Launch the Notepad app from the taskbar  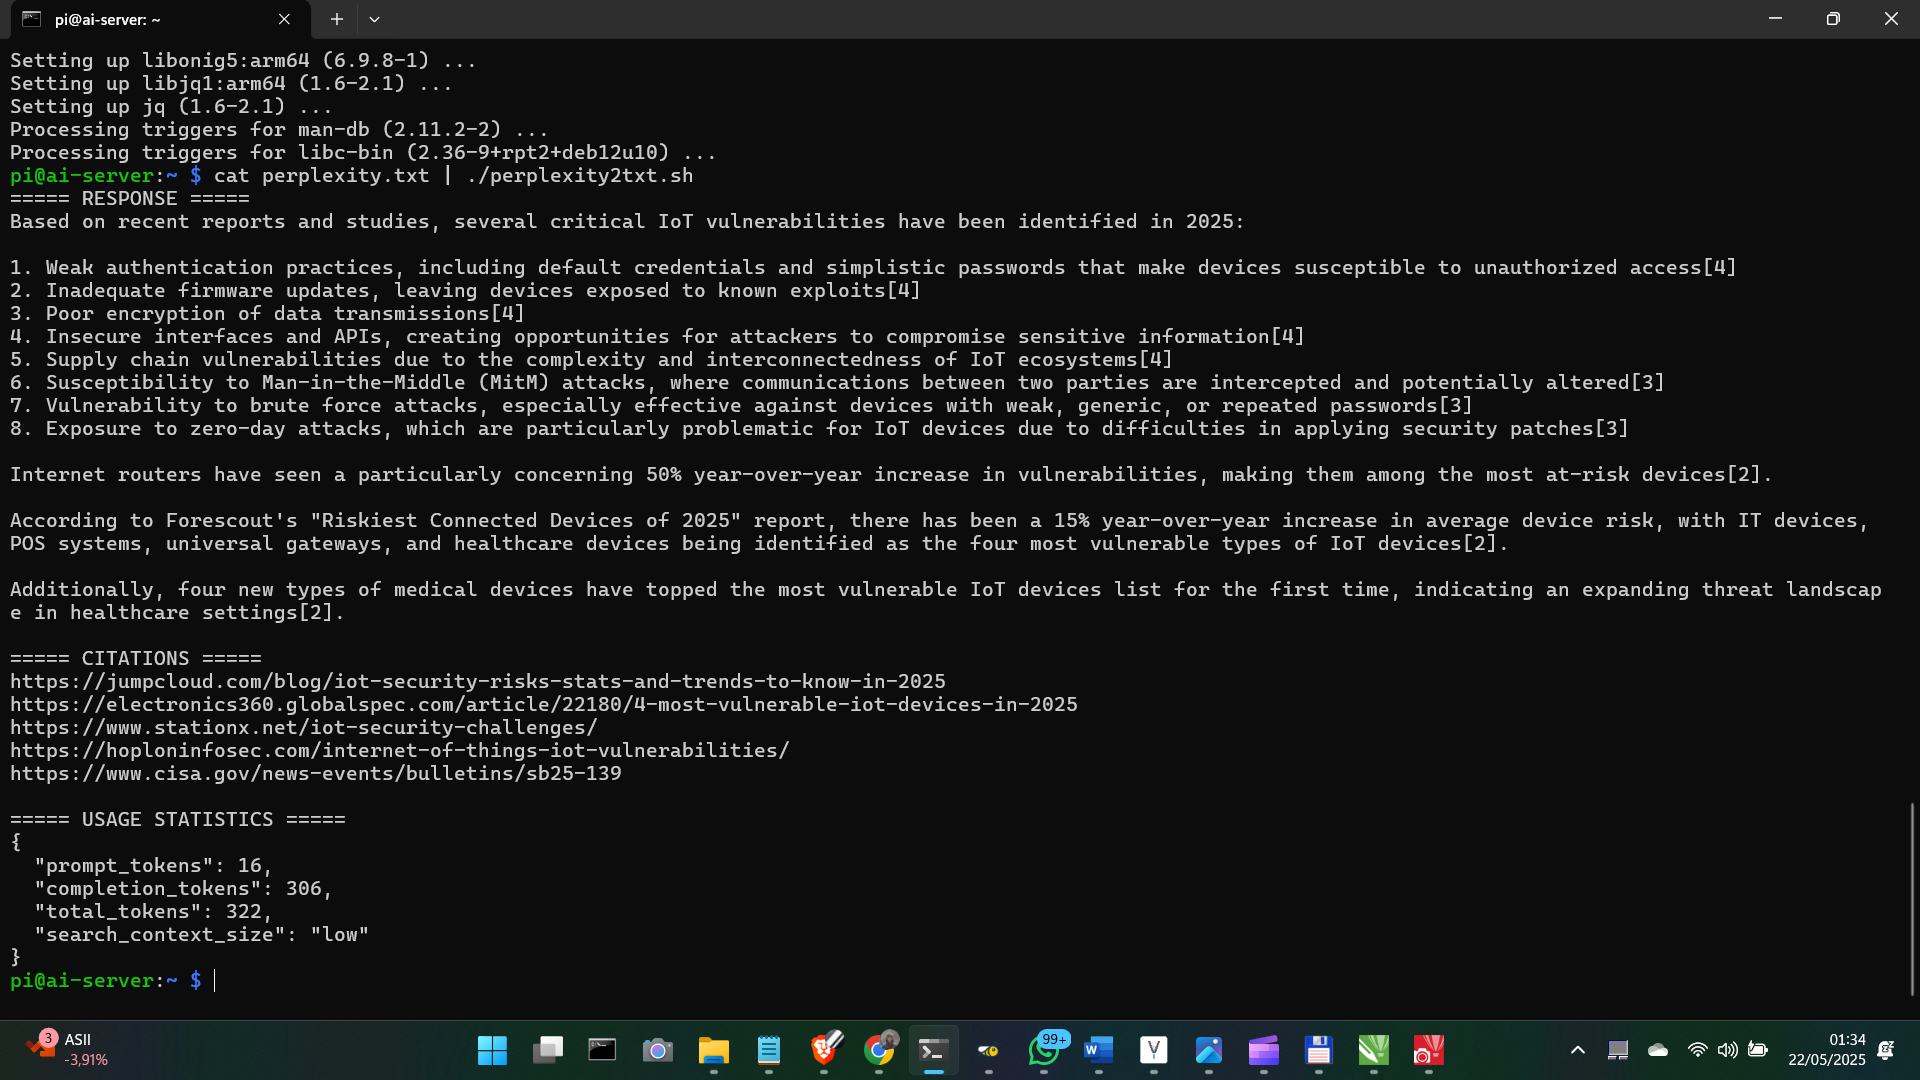[768, 1051]
